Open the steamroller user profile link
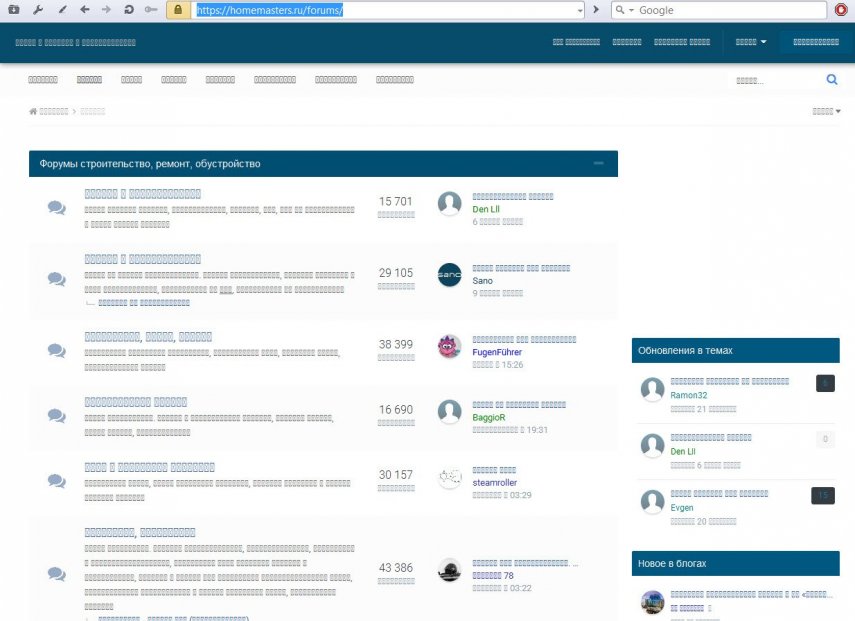 click(x=495, y=483)
